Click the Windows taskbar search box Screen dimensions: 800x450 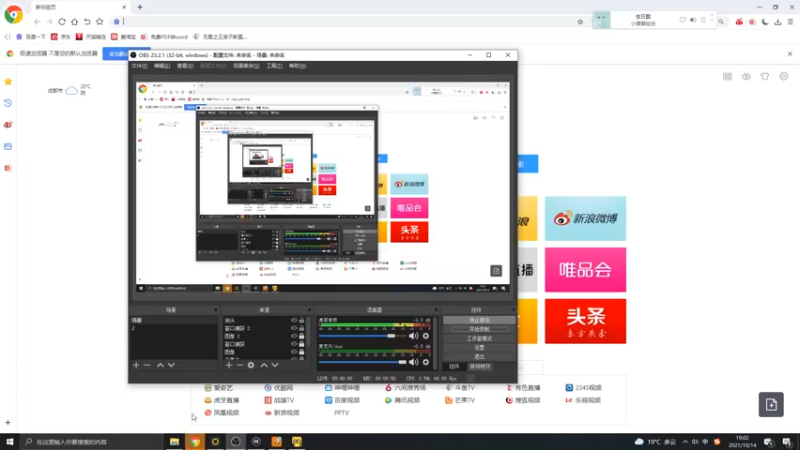click(92, 441)
